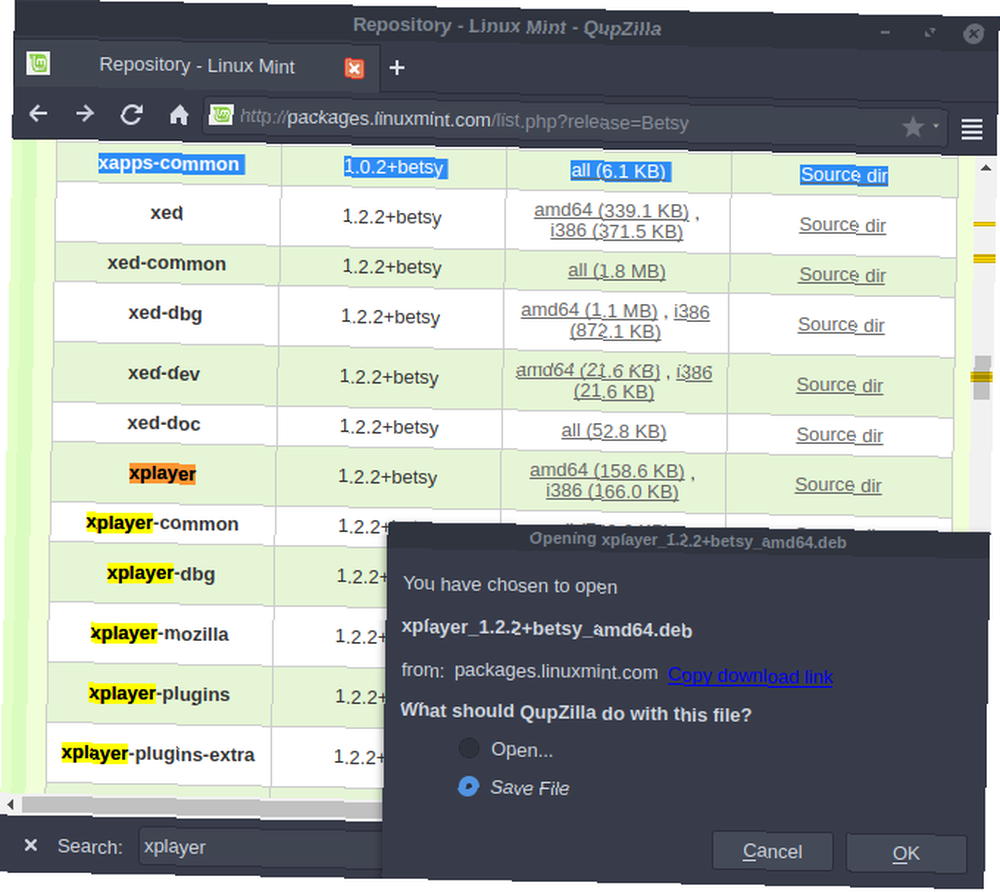1000x892 pixels.
Task: Click Copy download link
Action: [x=750, y=676]
